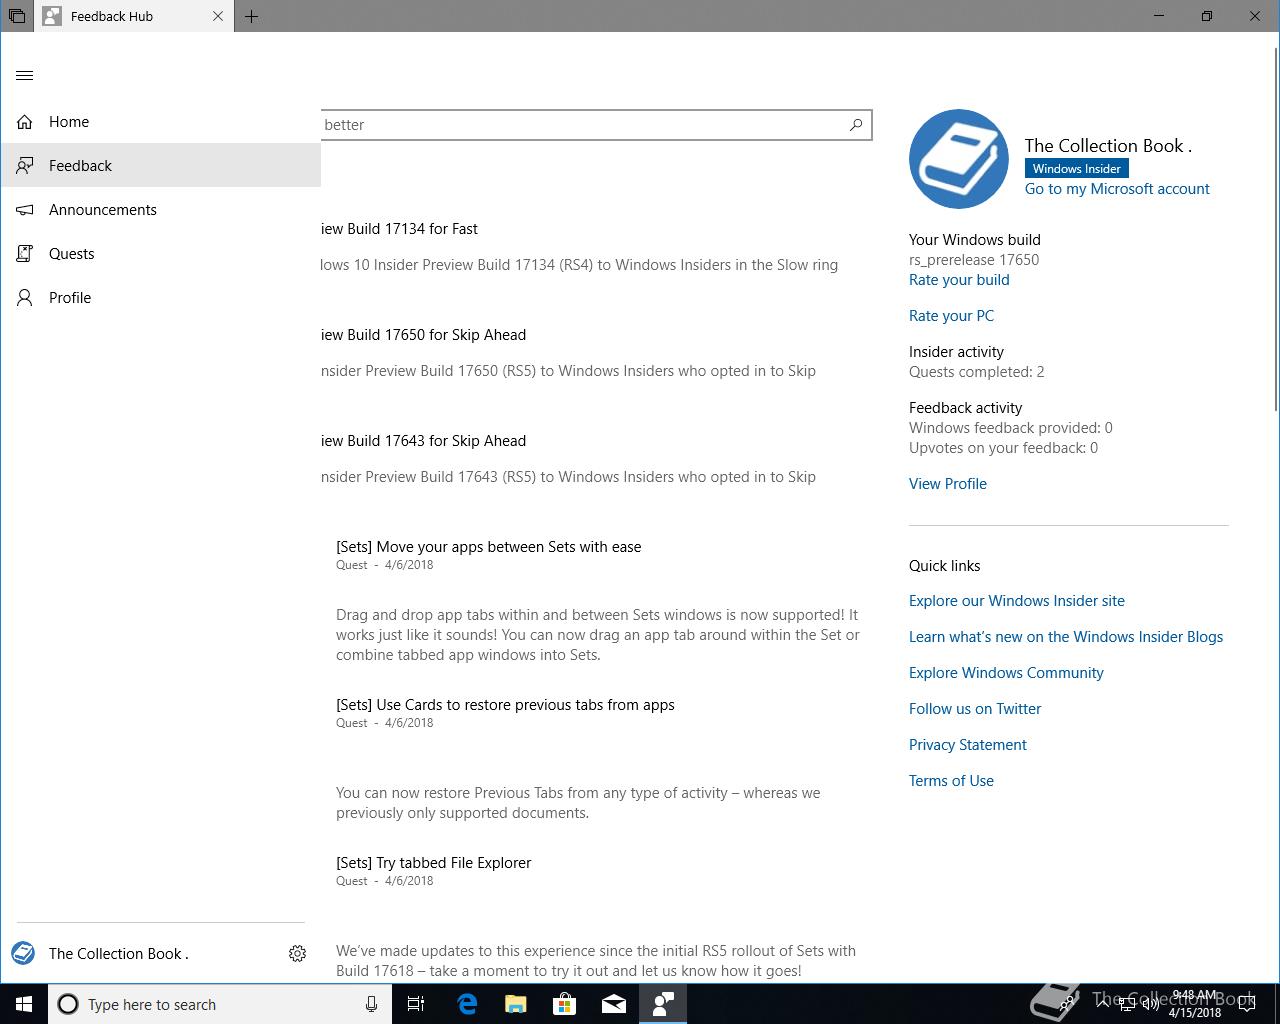Focus the feedback search box

tap(596, 125)
